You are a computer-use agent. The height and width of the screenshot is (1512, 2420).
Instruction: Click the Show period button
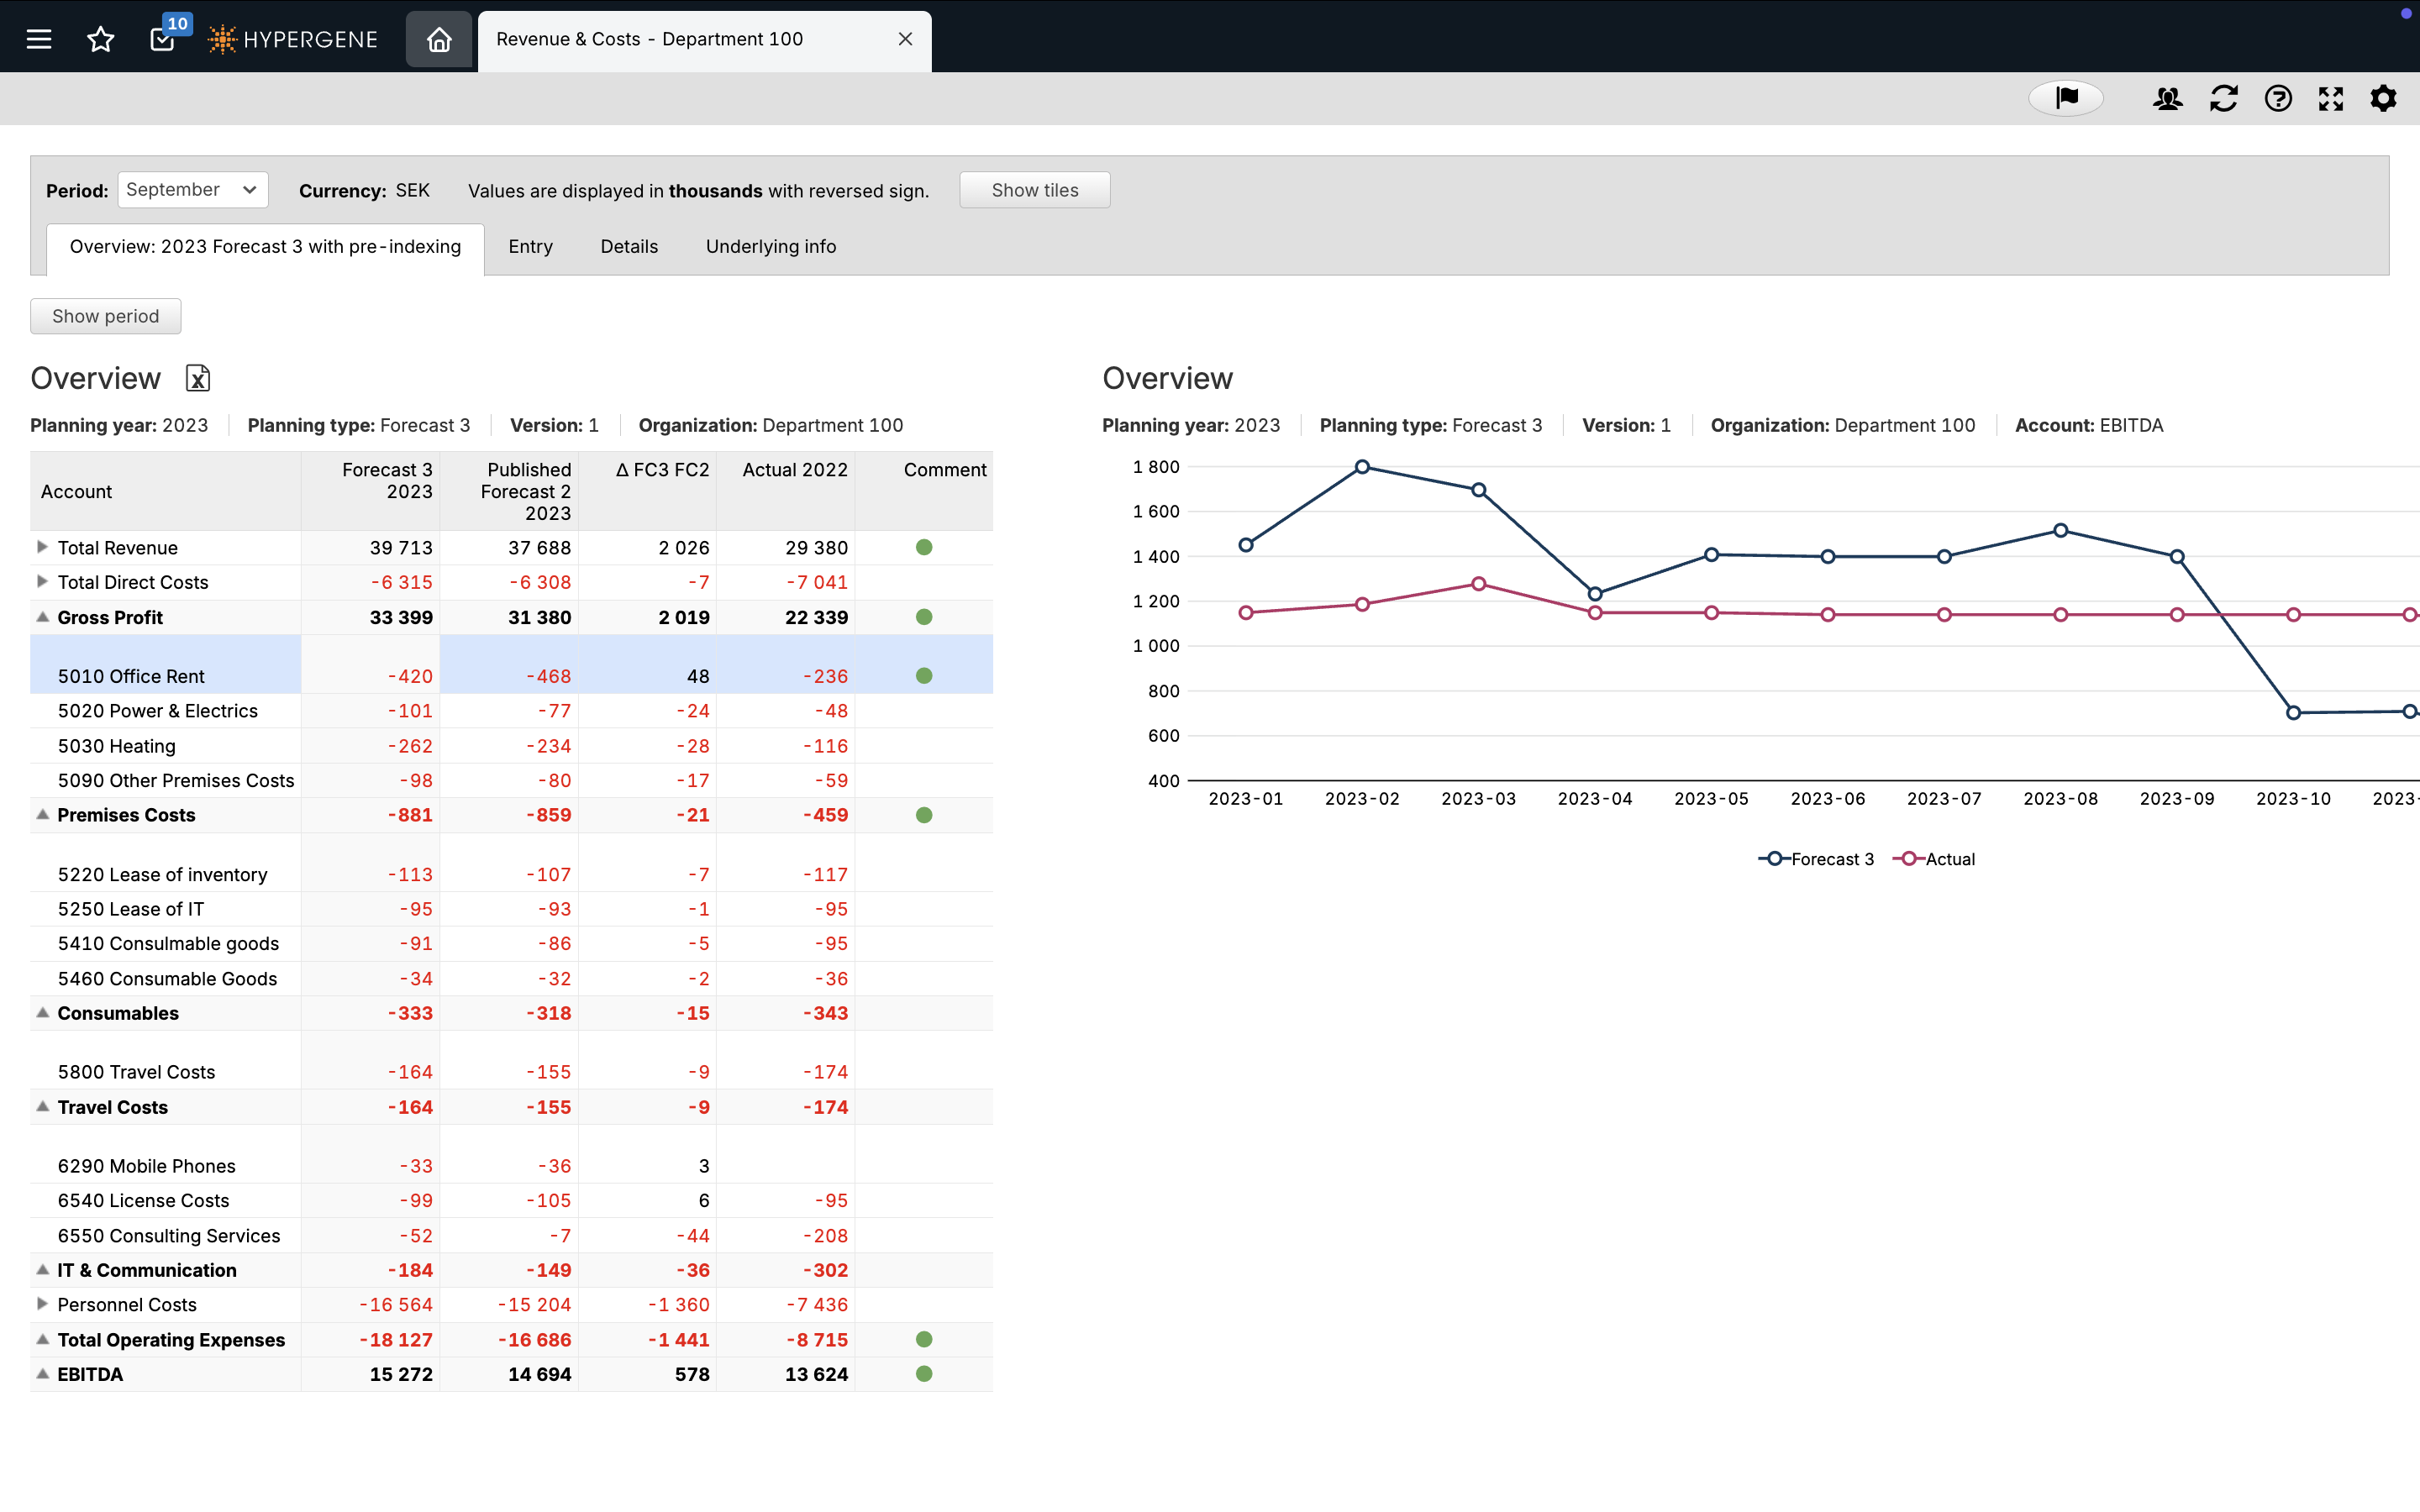pos(105,316)
